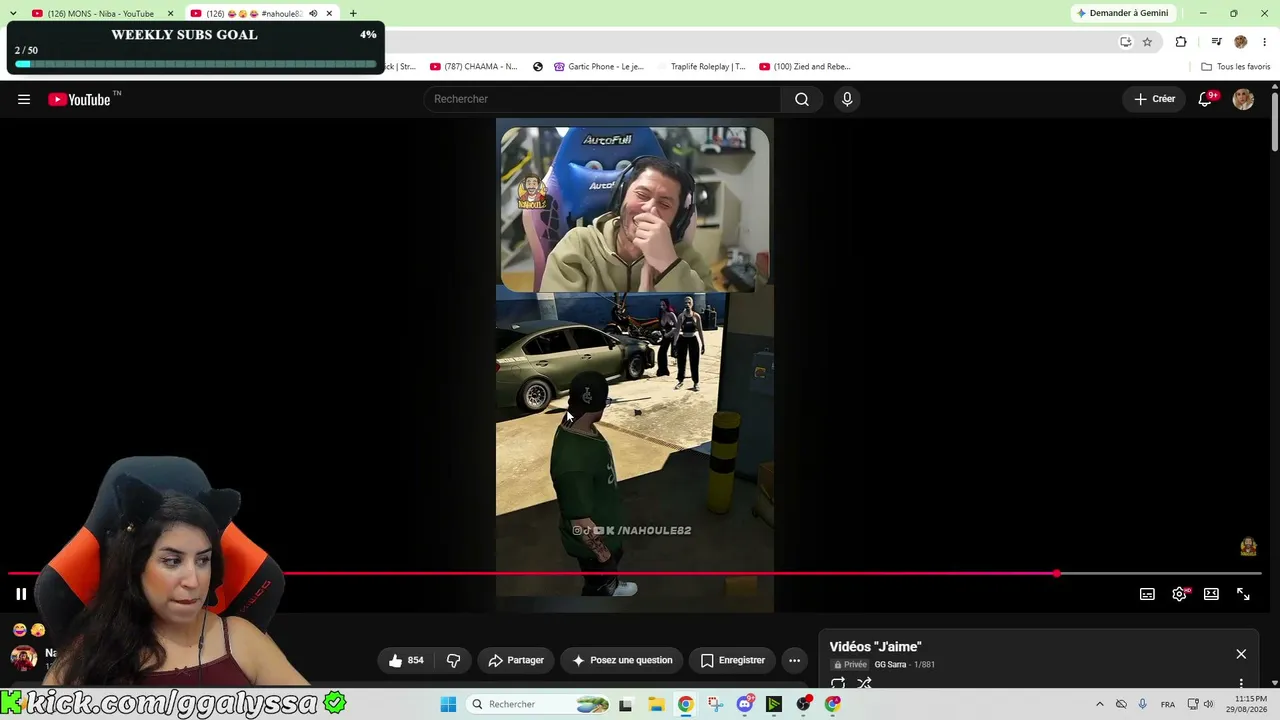Toggle subtitles on the video player
This screenshot has height=720, width=1280.
point(1147,594)
